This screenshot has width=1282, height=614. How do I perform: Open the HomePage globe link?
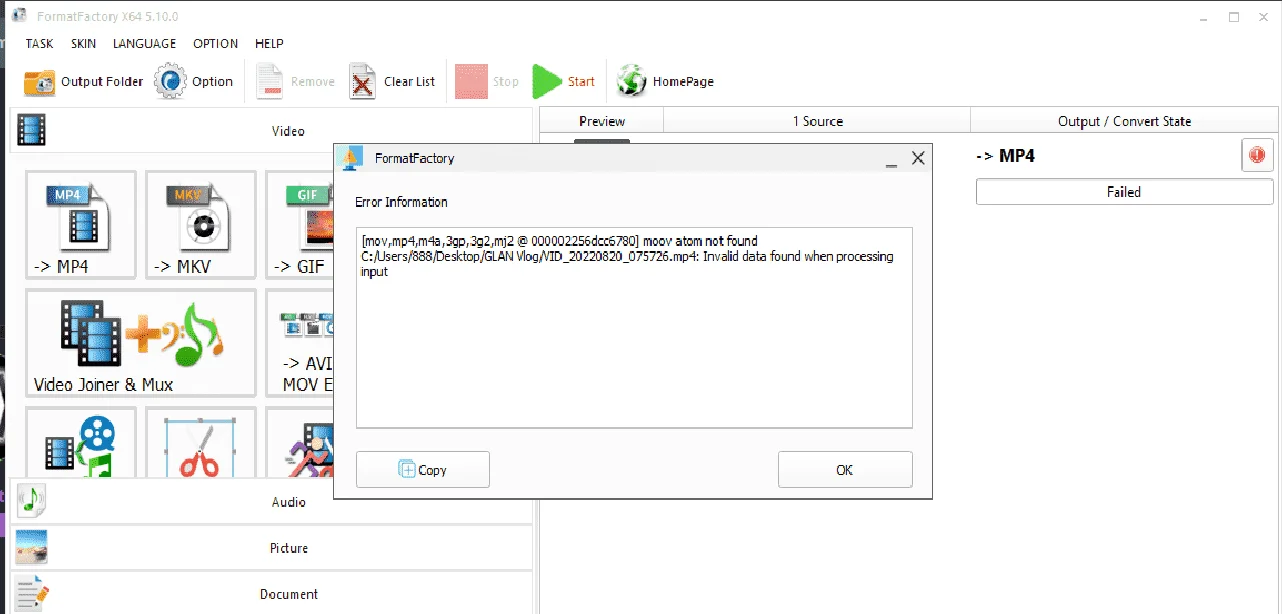[x=665, y=82]
